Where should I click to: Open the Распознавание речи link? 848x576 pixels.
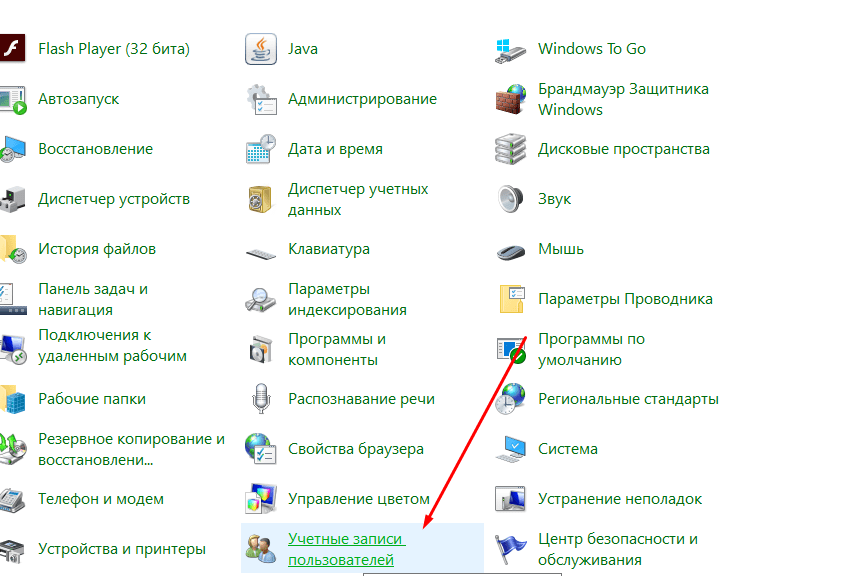[x=361, y=399]
